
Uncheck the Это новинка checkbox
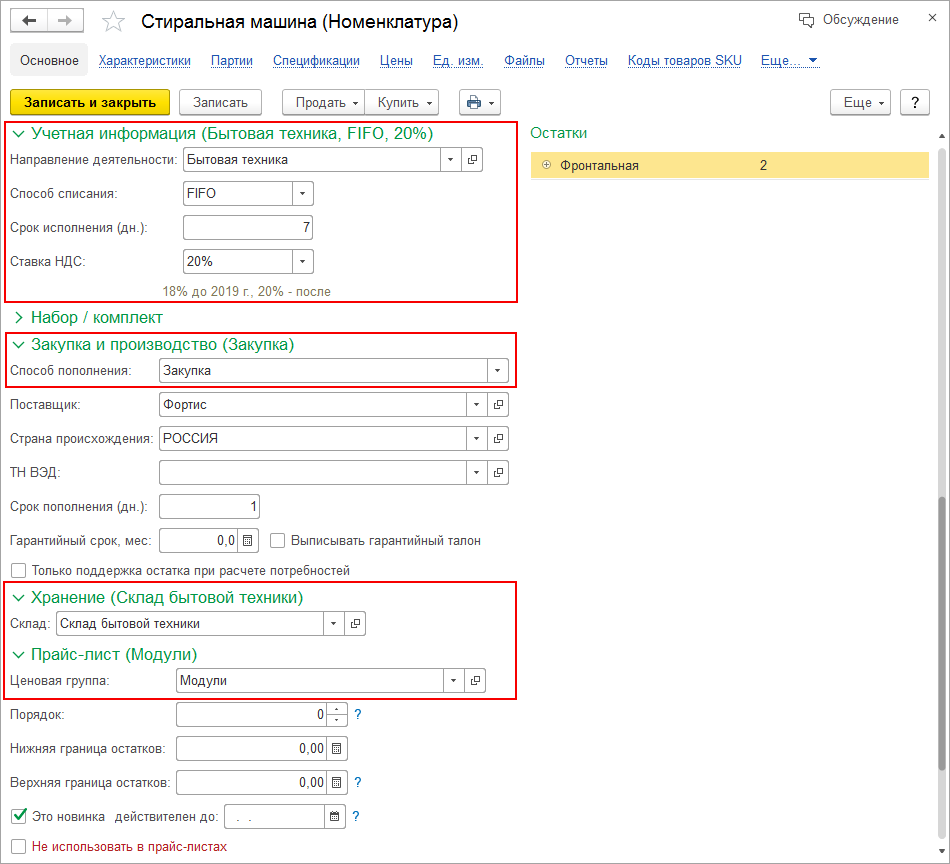[19, 816]
